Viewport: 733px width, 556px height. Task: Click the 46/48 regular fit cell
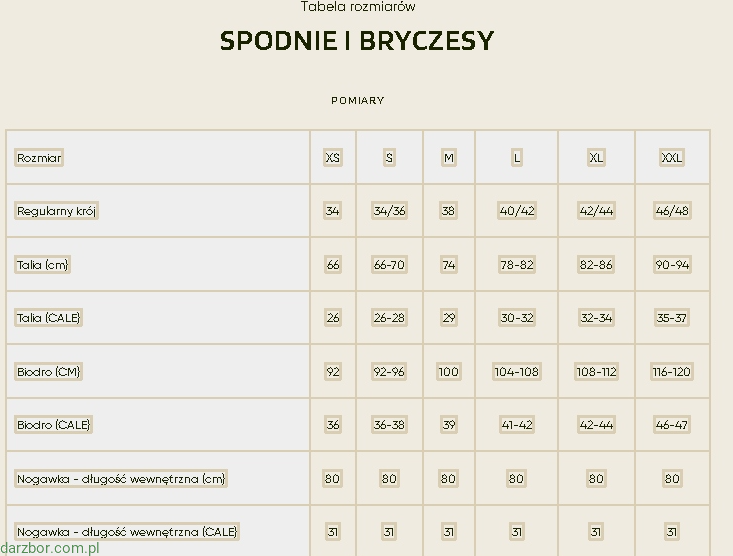point(672,211)
